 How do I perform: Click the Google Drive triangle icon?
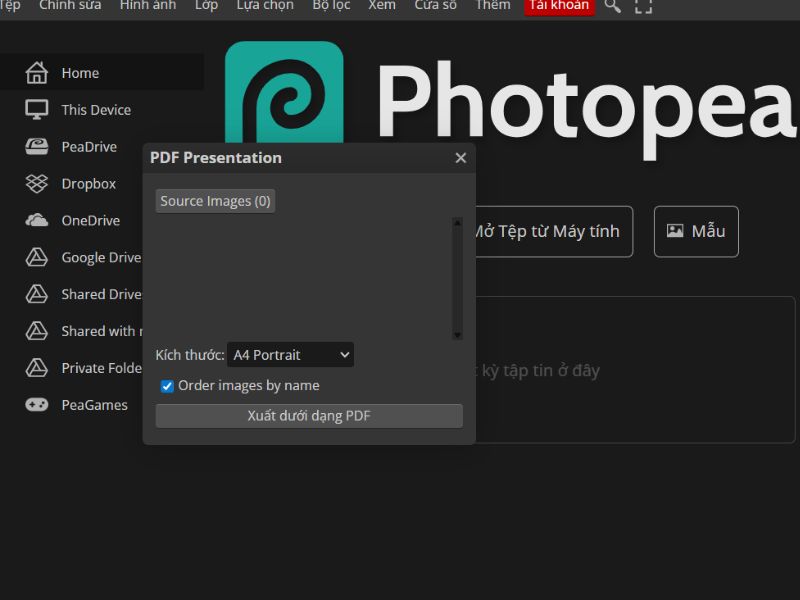(37, 257)
